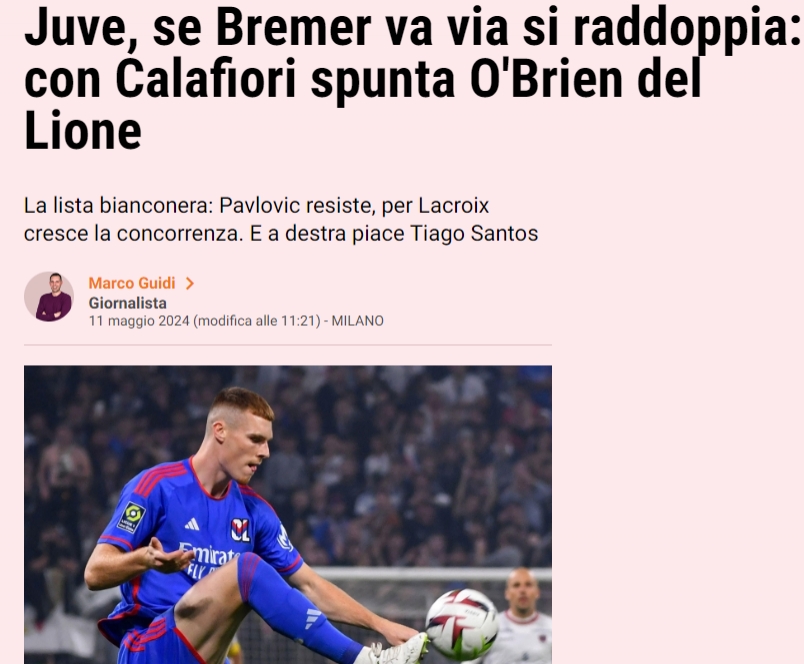The width and height of the screenshot is (804, 664).
Task: Click the Ligue 1 badge on the sleeve
Action: pyautogui.click(x=132, y=517)
